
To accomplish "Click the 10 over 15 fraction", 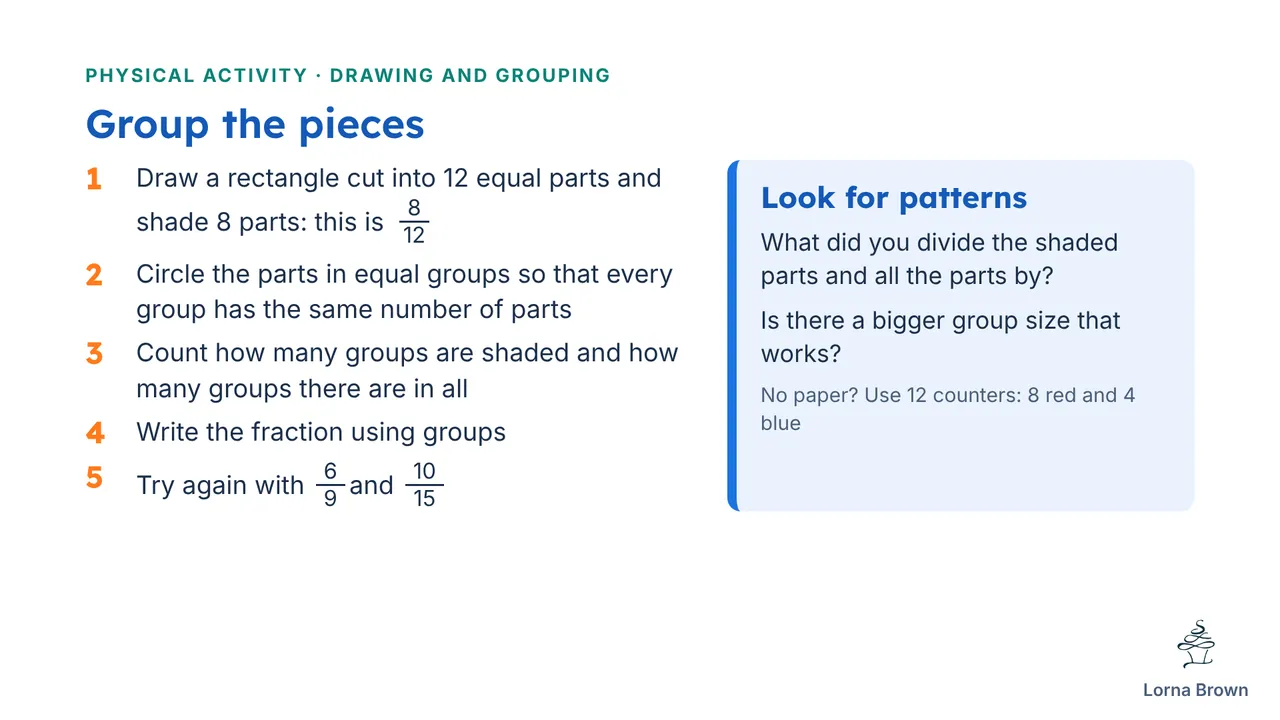I will click(x=424, y=485).
